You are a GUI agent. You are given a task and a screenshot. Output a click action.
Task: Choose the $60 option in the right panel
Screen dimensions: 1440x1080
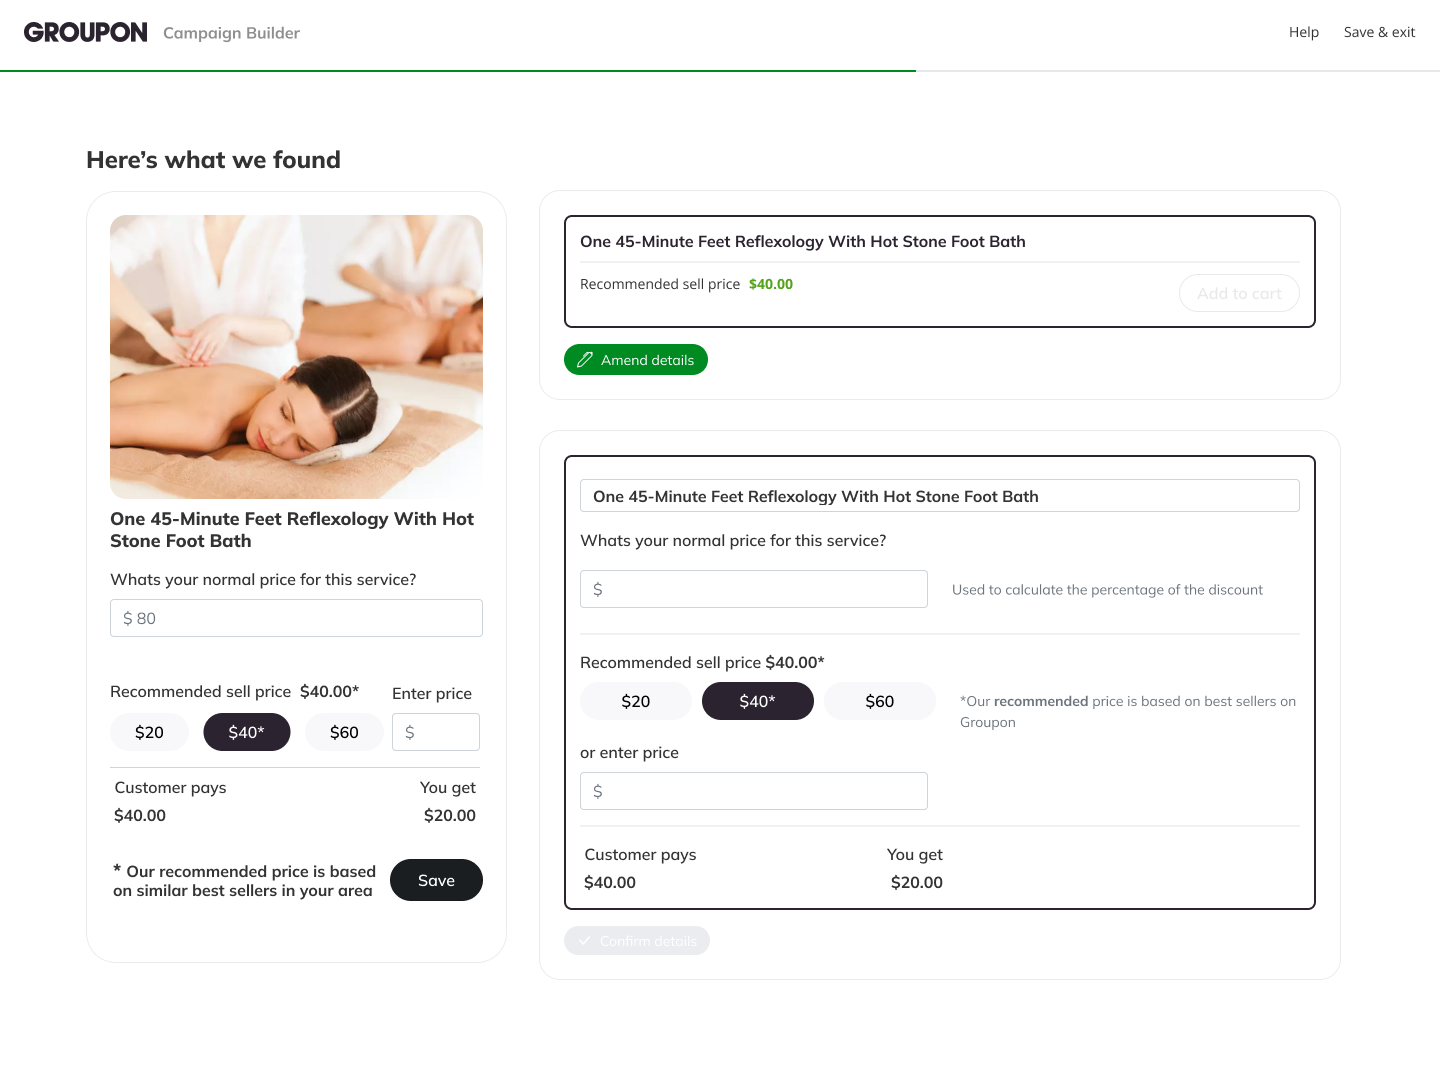point(879,701)
